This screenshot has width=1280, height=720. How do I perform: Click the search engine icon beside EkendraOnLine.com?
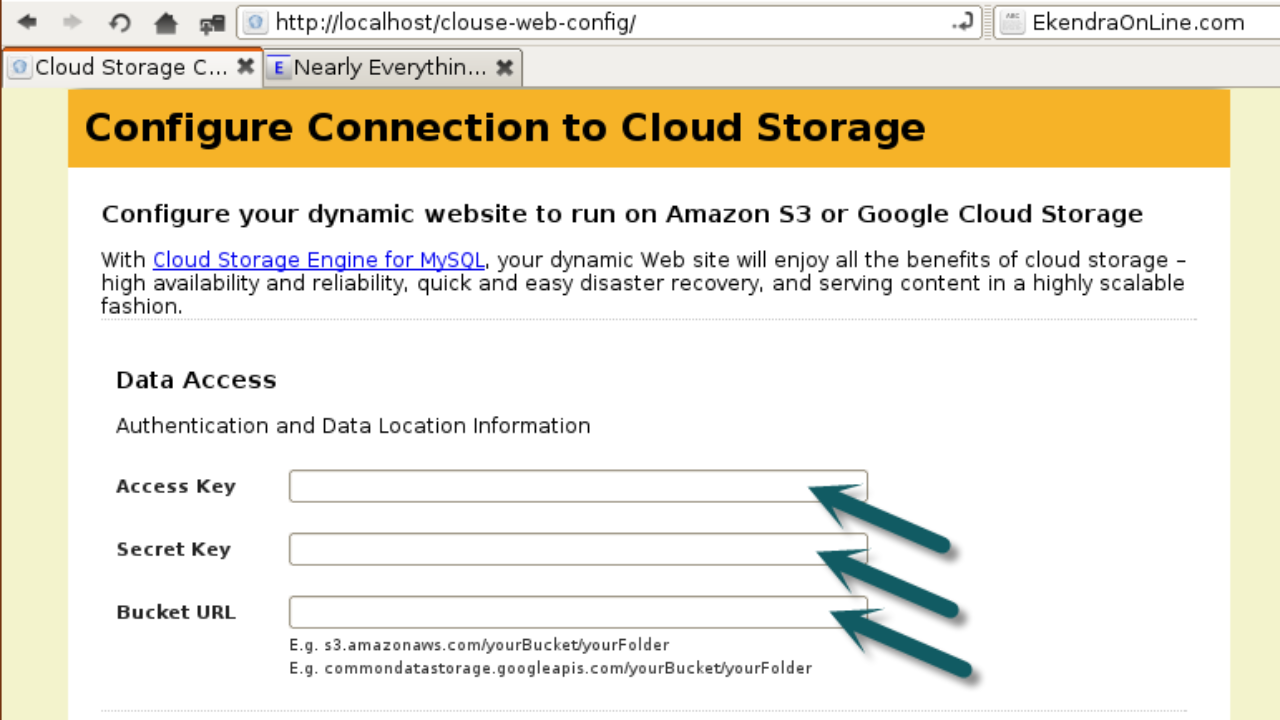[x=1013, y=22]
